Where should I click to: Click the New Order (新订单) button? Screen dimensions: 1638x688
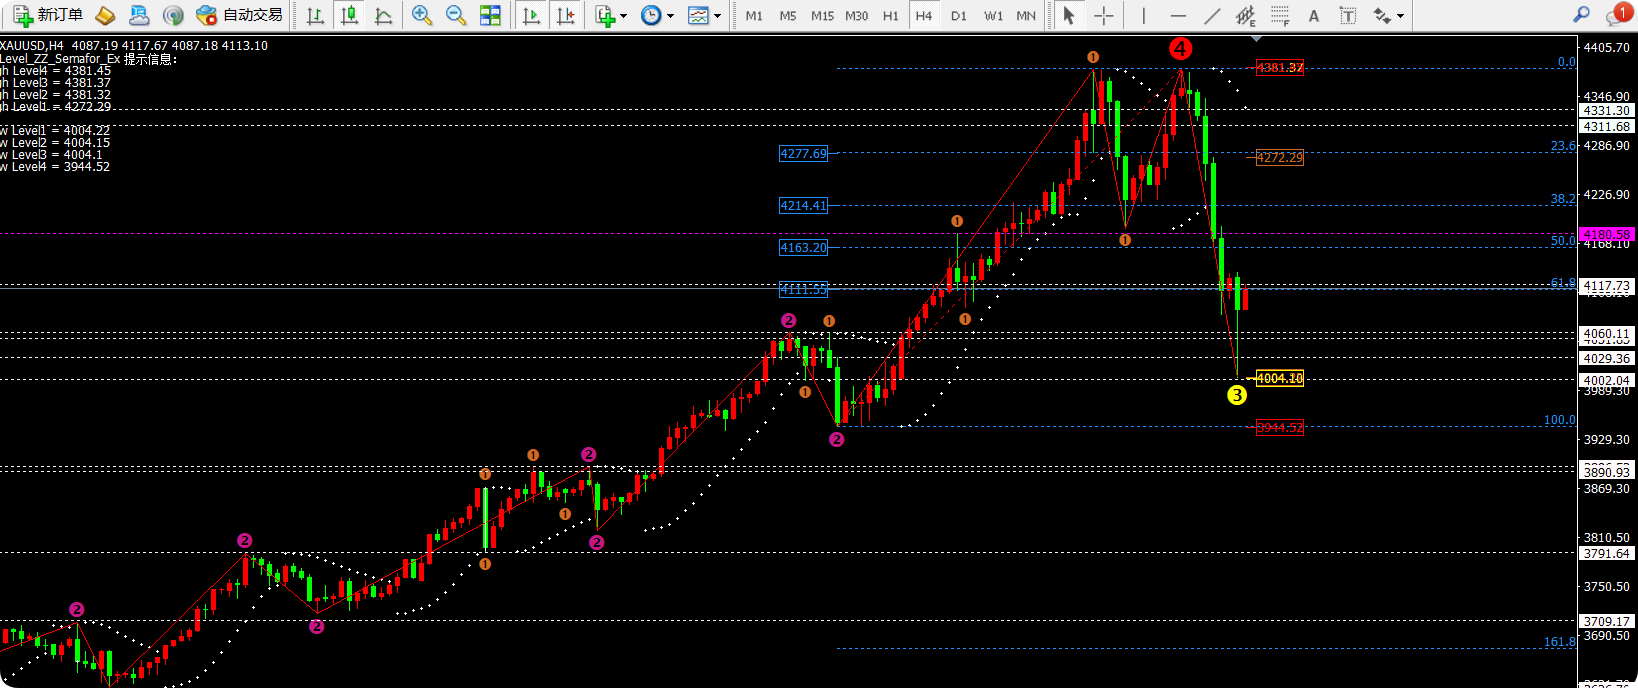48,15
